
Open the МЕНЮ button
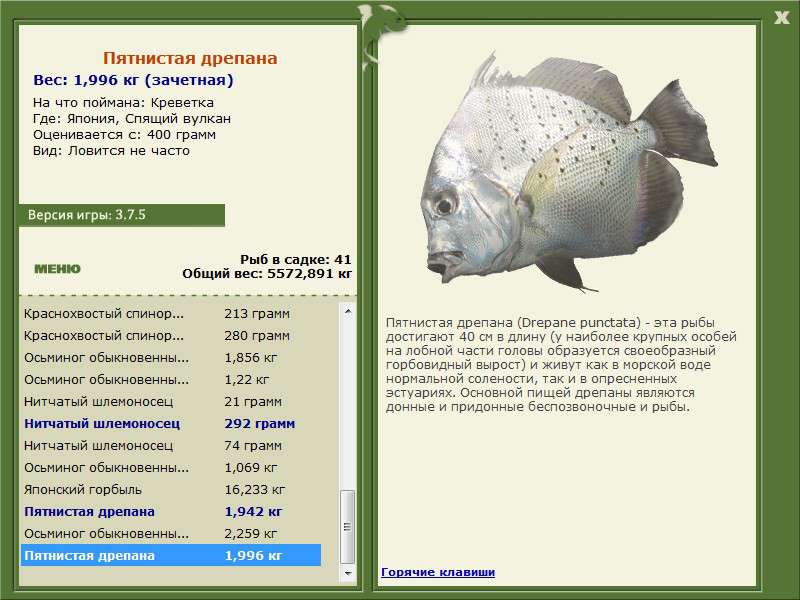tap(57, 269)
